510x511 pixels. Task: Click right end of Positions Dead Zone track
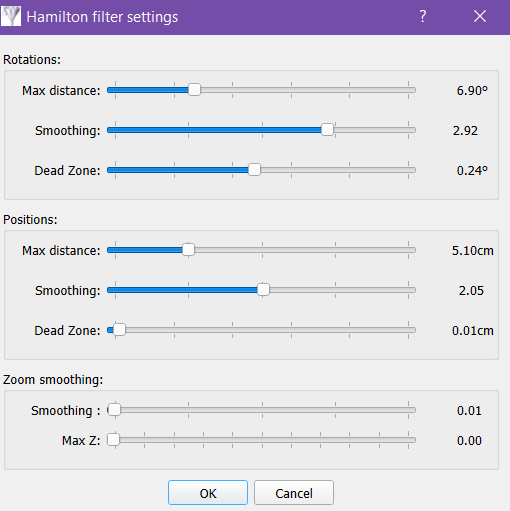point(413,330)
